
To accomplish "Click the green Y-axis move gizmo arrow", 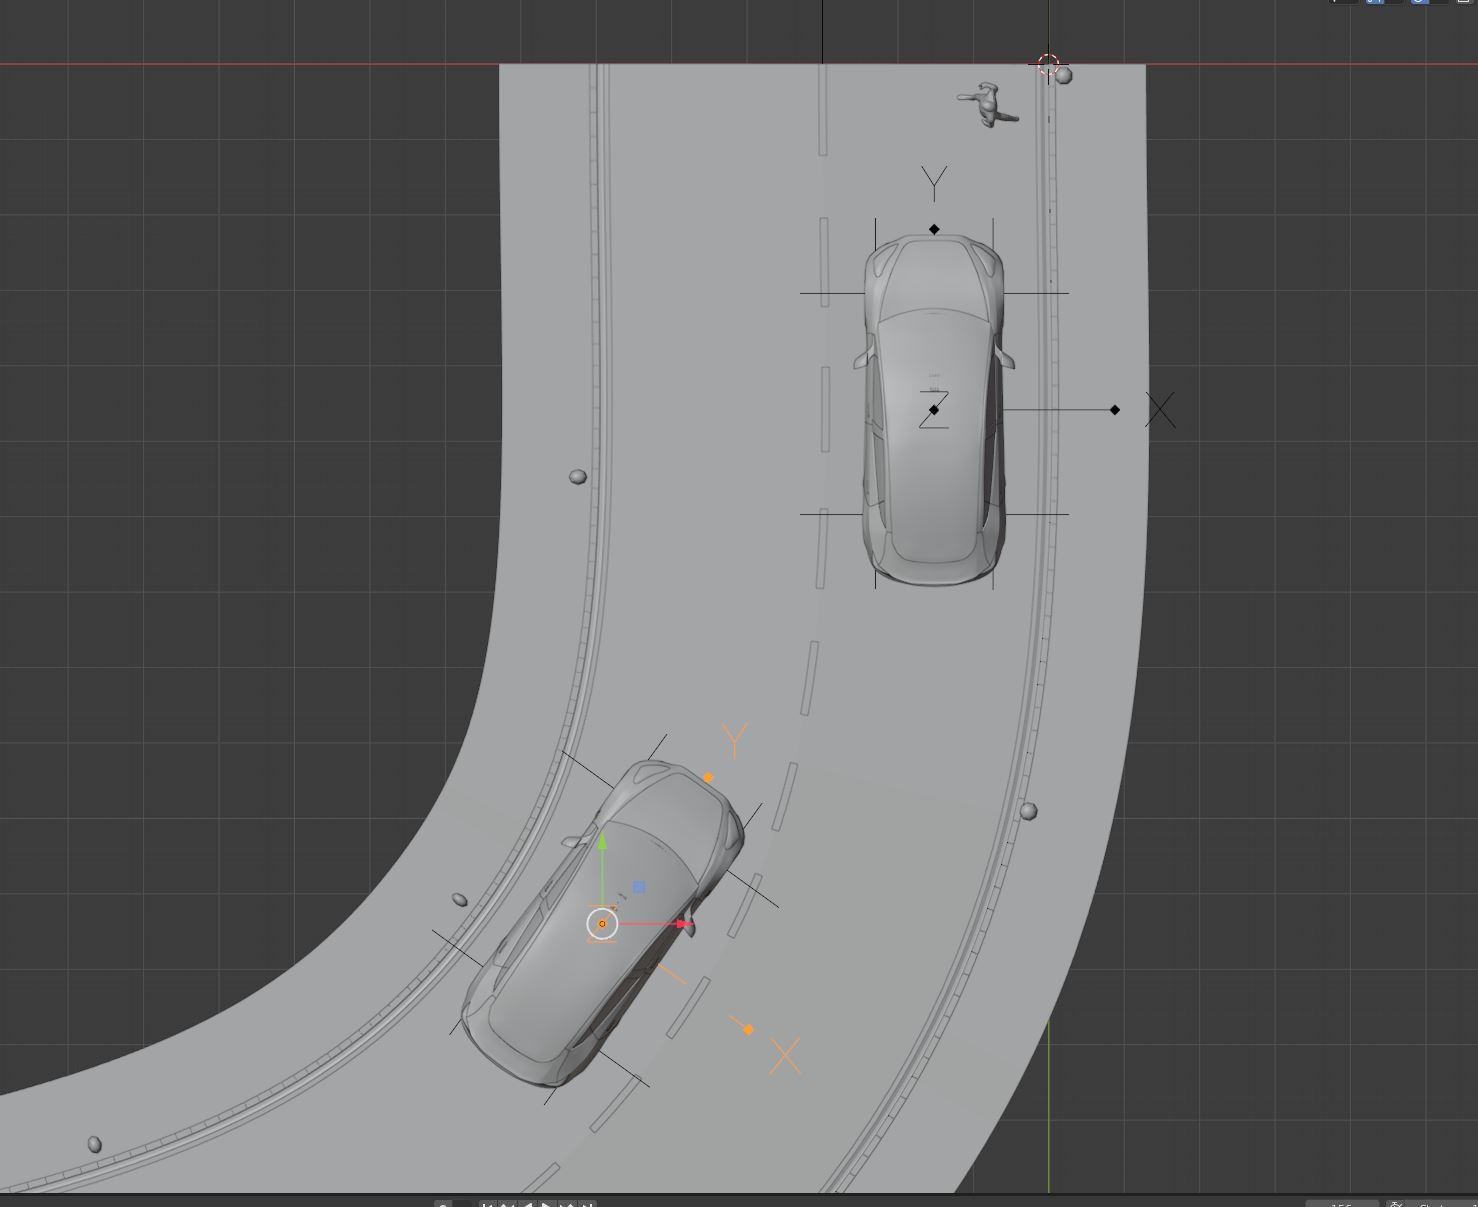I will pyautogui.click(x=602, y=842).
